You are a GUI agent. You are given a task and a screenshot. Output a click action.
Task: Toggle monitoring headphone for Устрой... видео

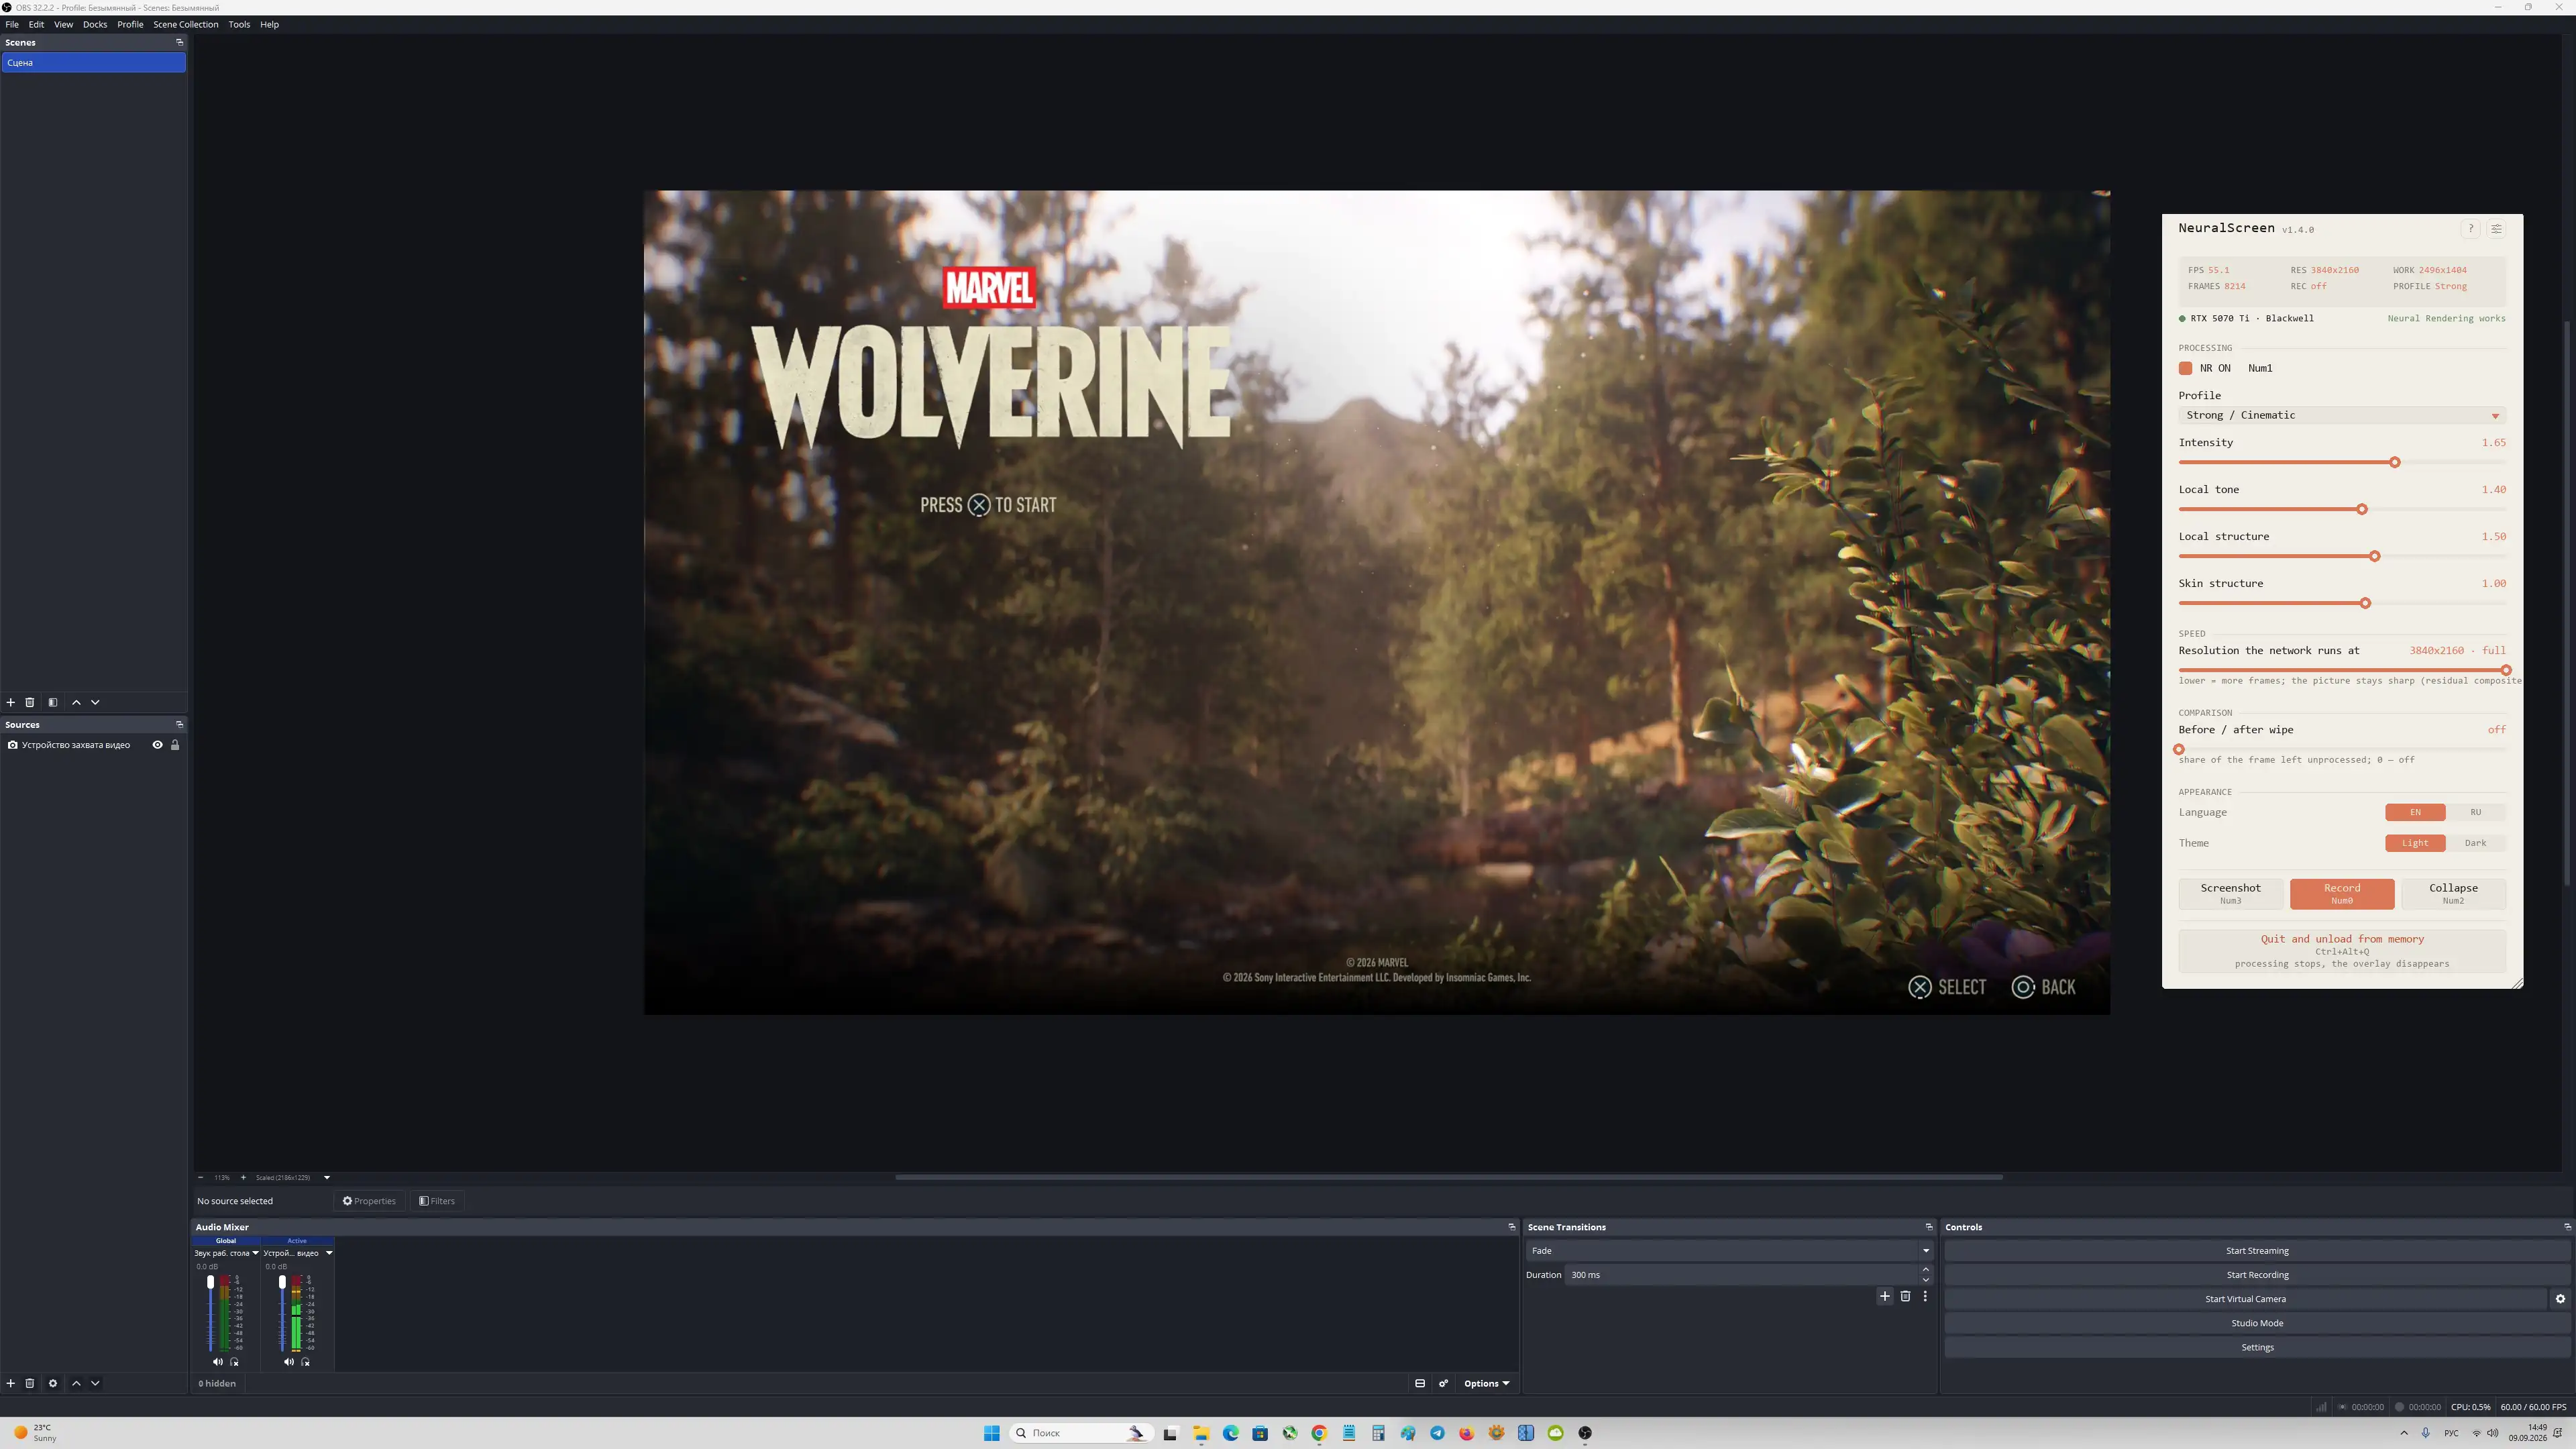pyautogui.click(x=306, y=1361)
